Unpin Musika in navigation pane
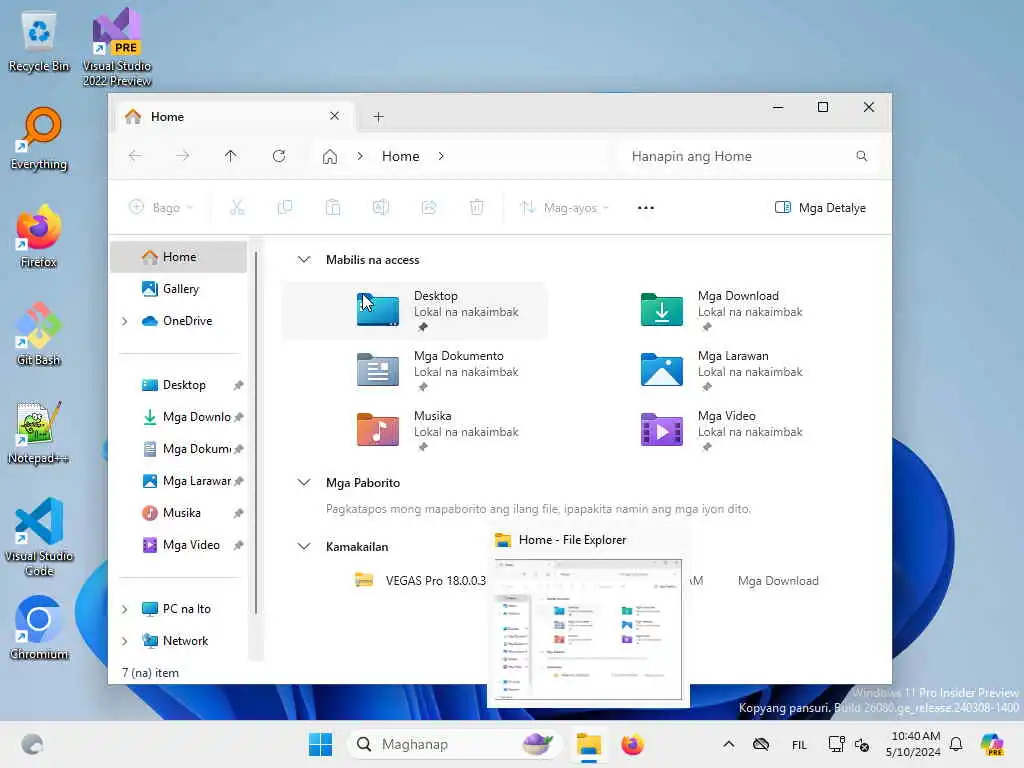The width and height of the screenshot is (1024, 768). [x=238, y=513]
